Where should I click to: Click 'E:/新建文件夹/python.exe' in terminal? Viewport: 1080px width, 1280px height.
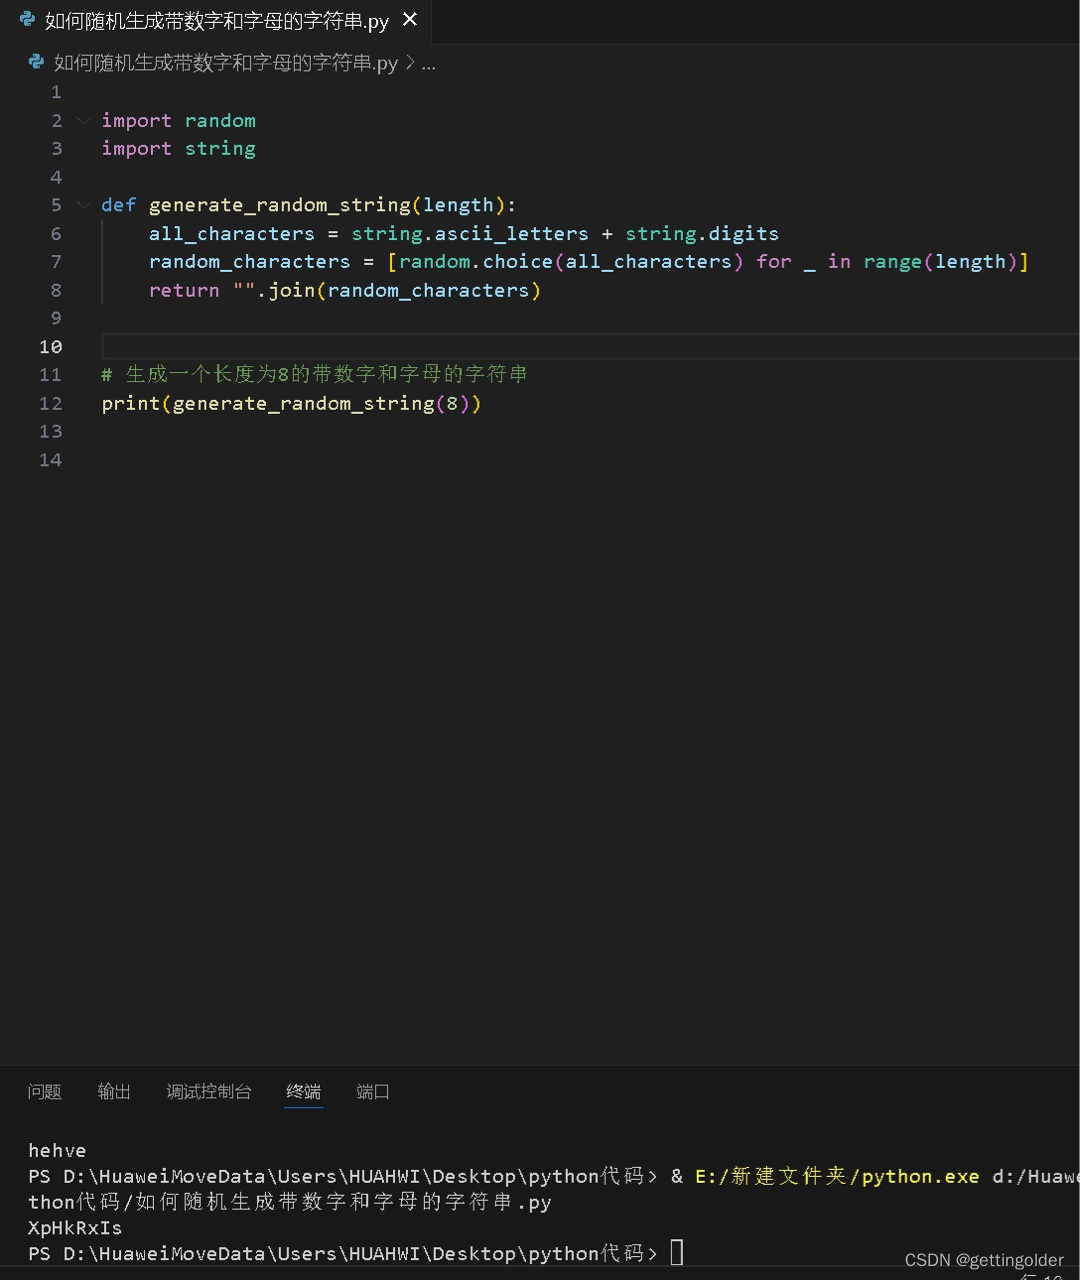pyautogui.click(x=837, y=1176)
